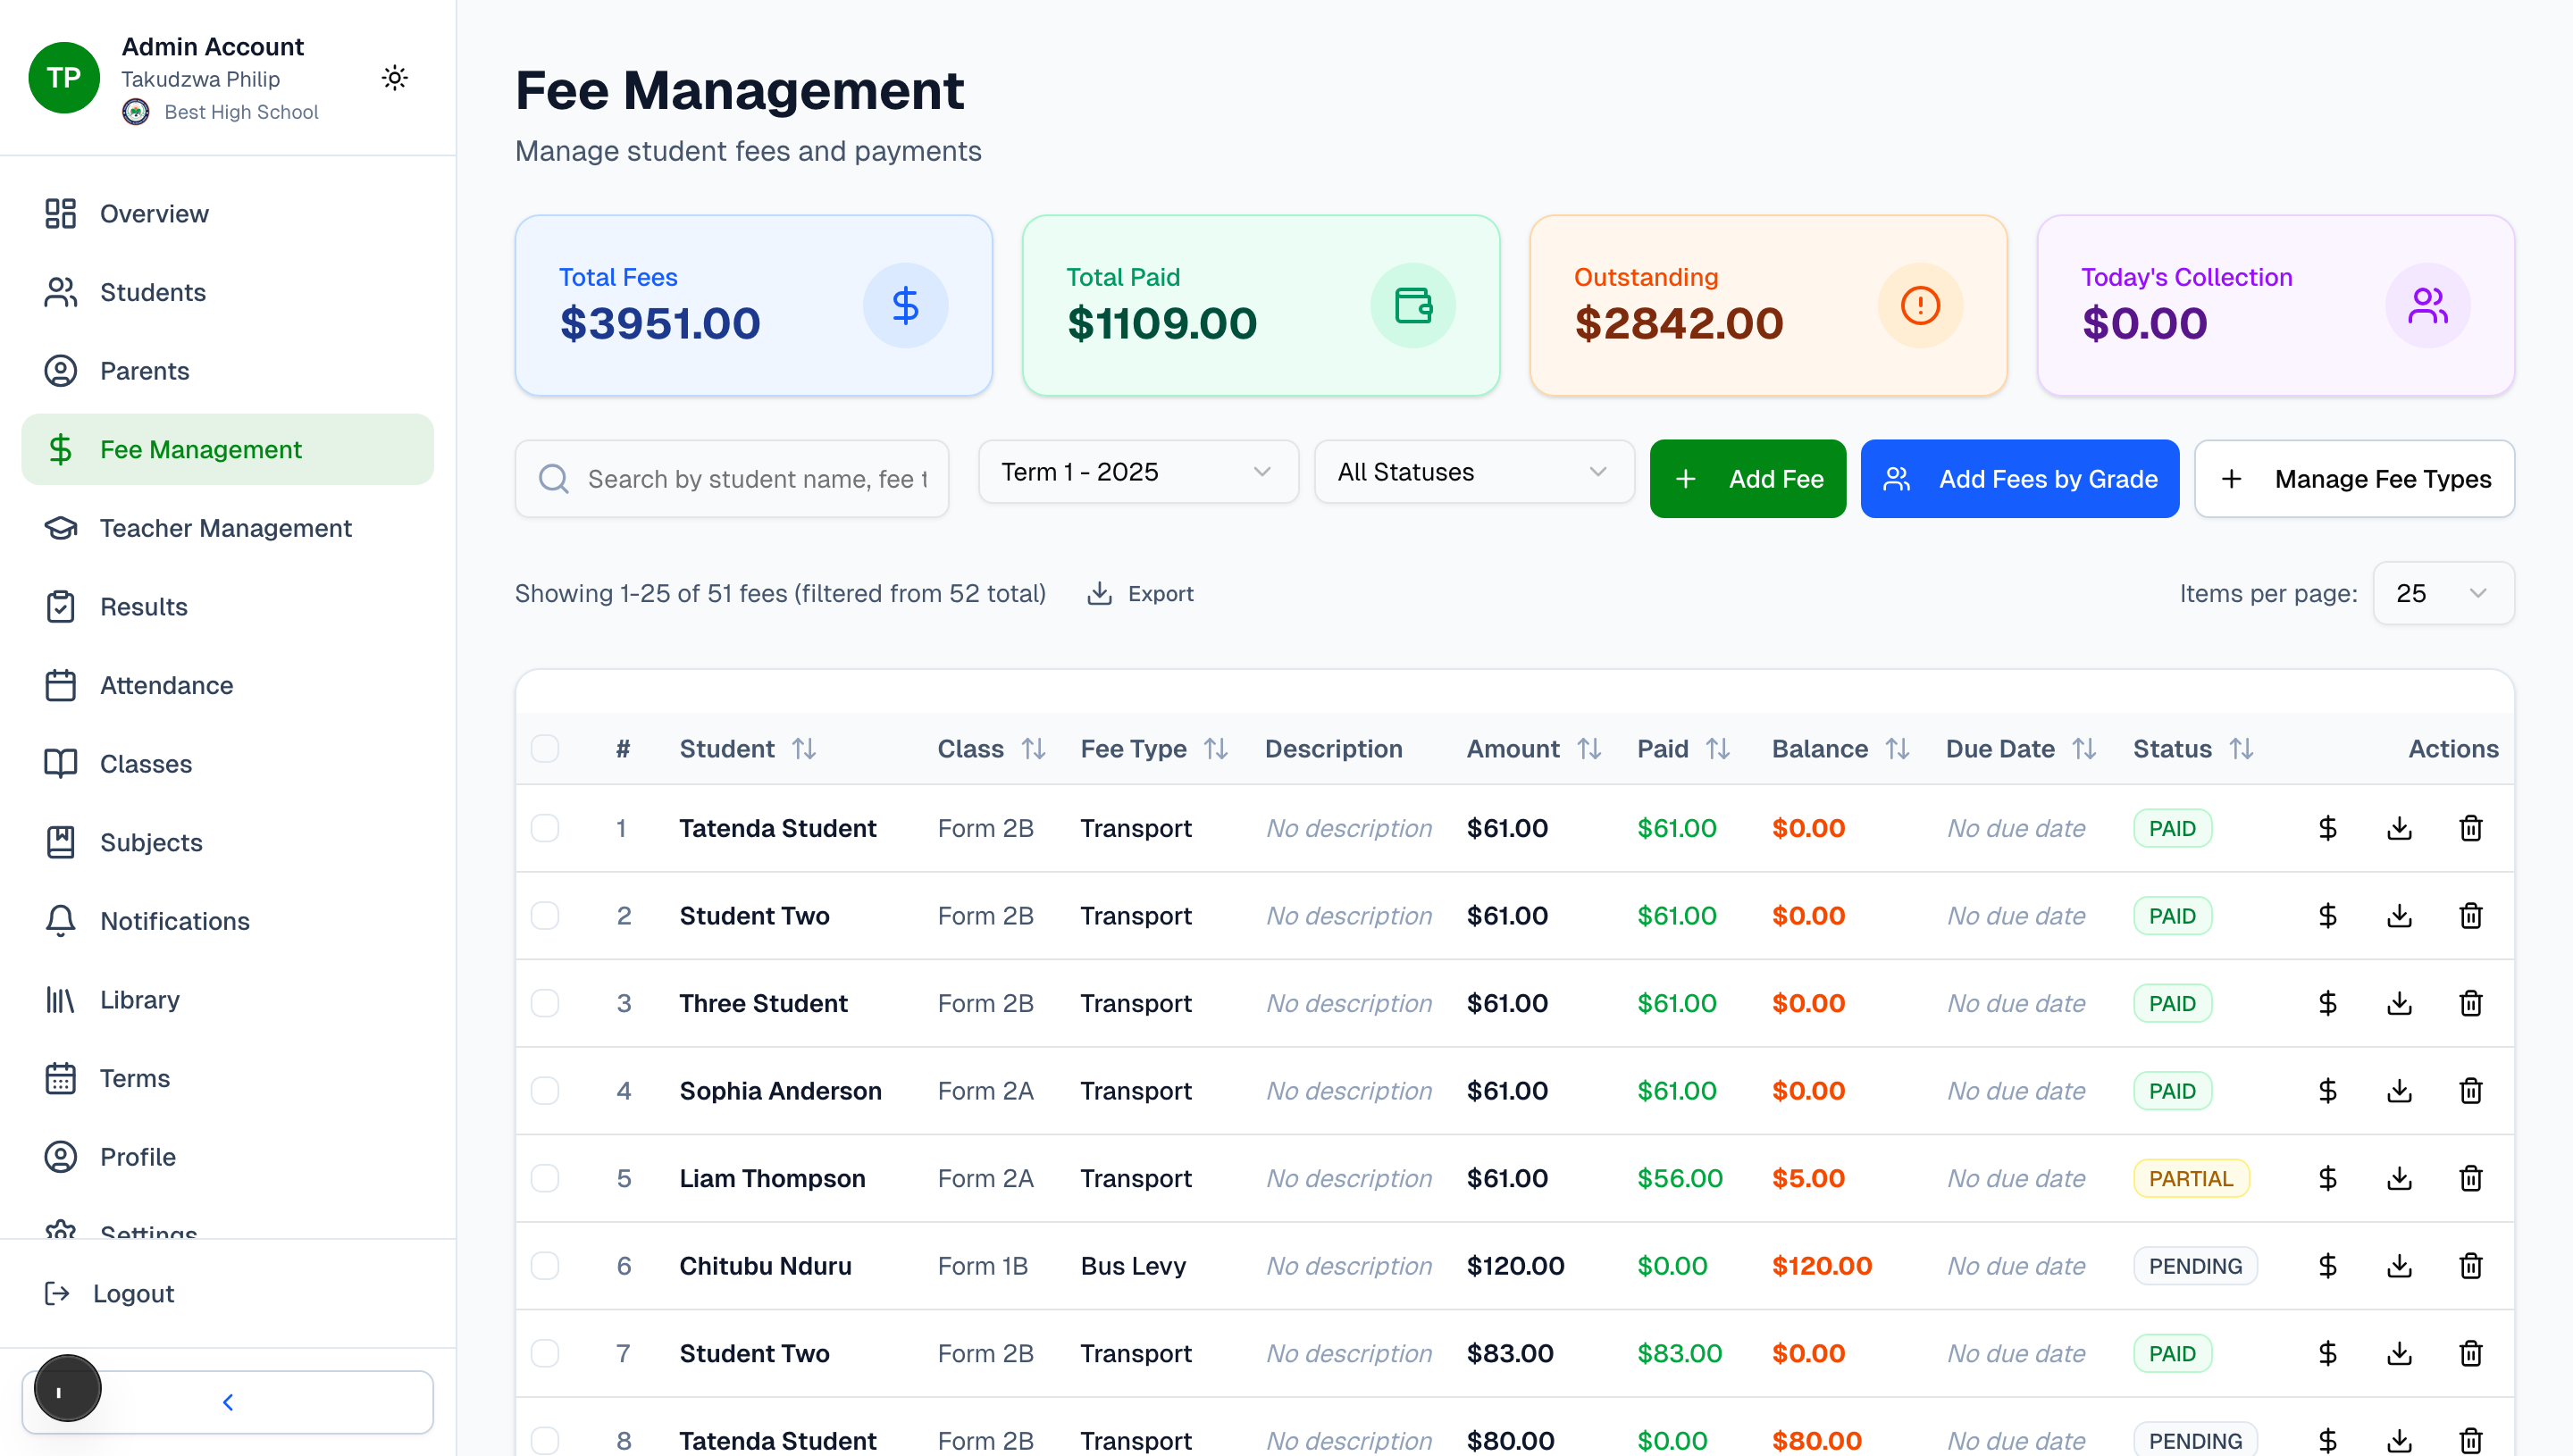
Task: Check the checkbox for Student Two's Transport fee
Action: [546, 915]
